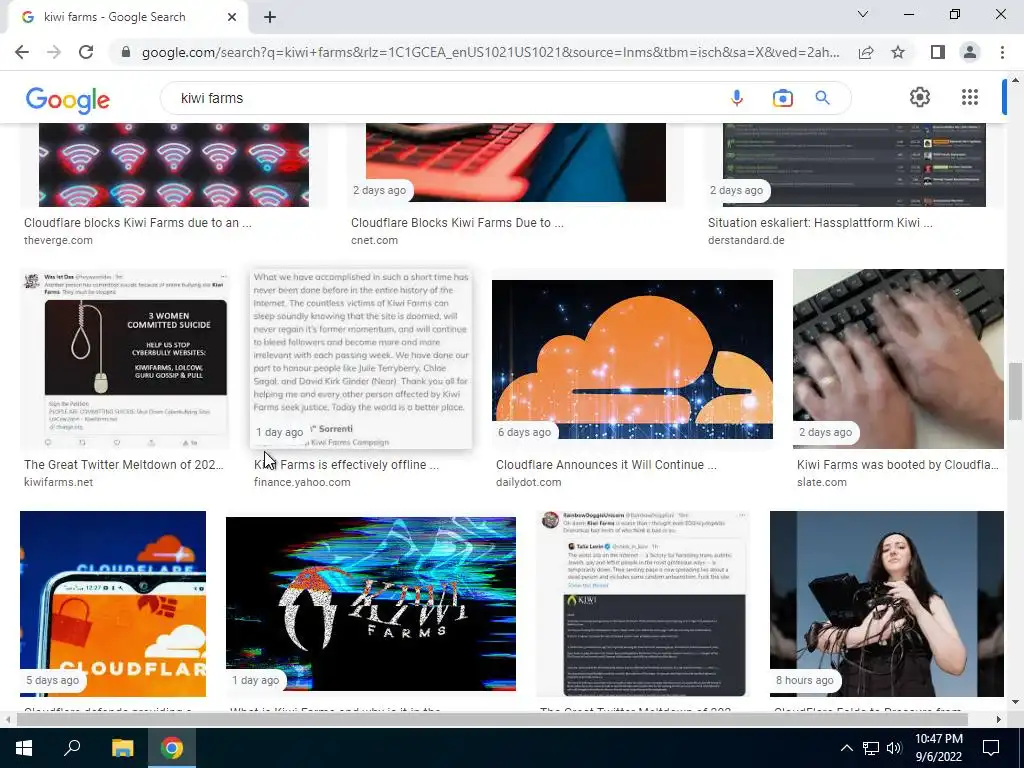
Task: Click theverge.com source text
Action: [58, 240]
